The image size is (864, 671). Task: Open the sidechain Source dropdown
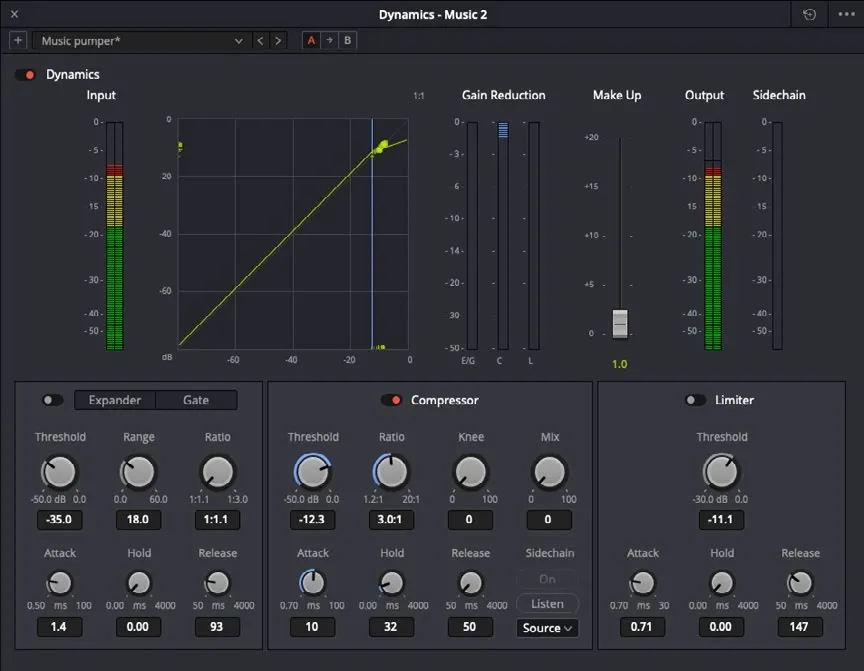547,628
